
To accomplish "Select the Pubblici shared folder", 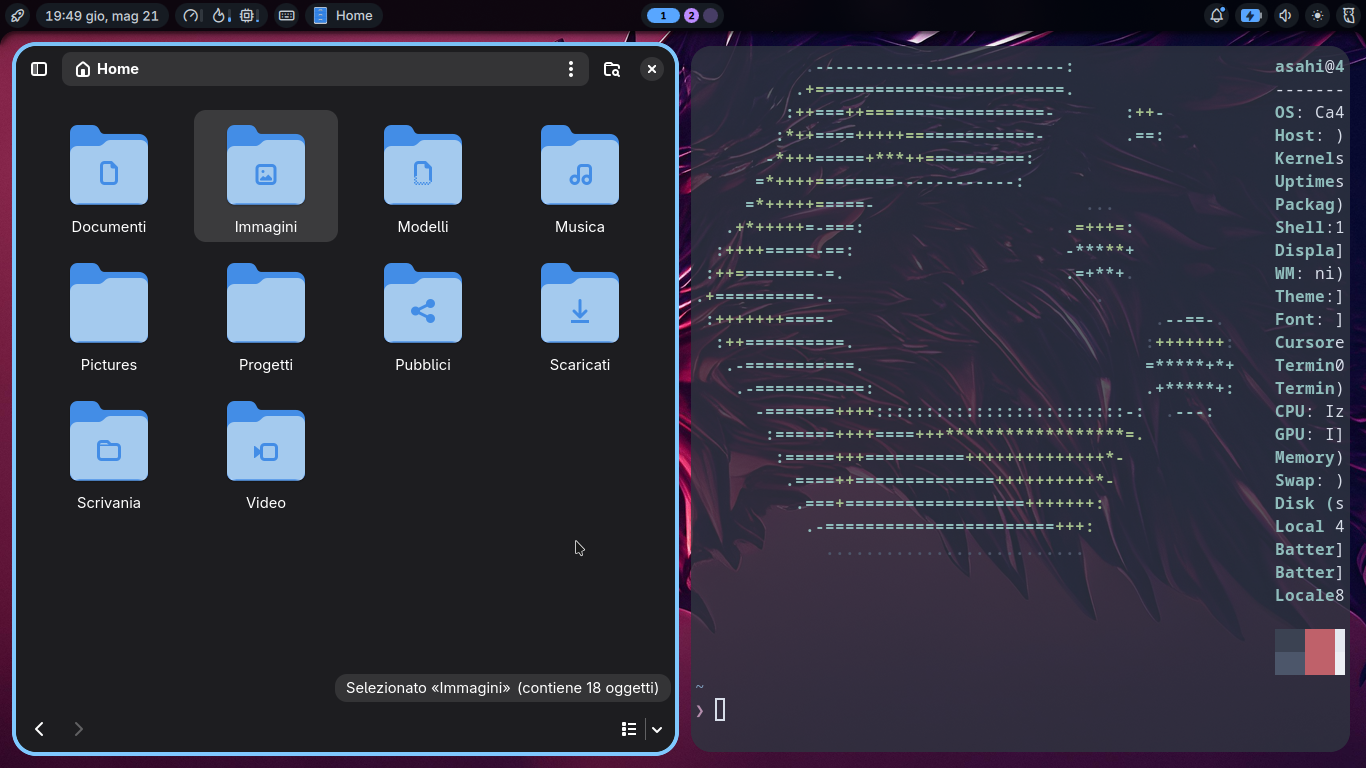I will 423,303.
